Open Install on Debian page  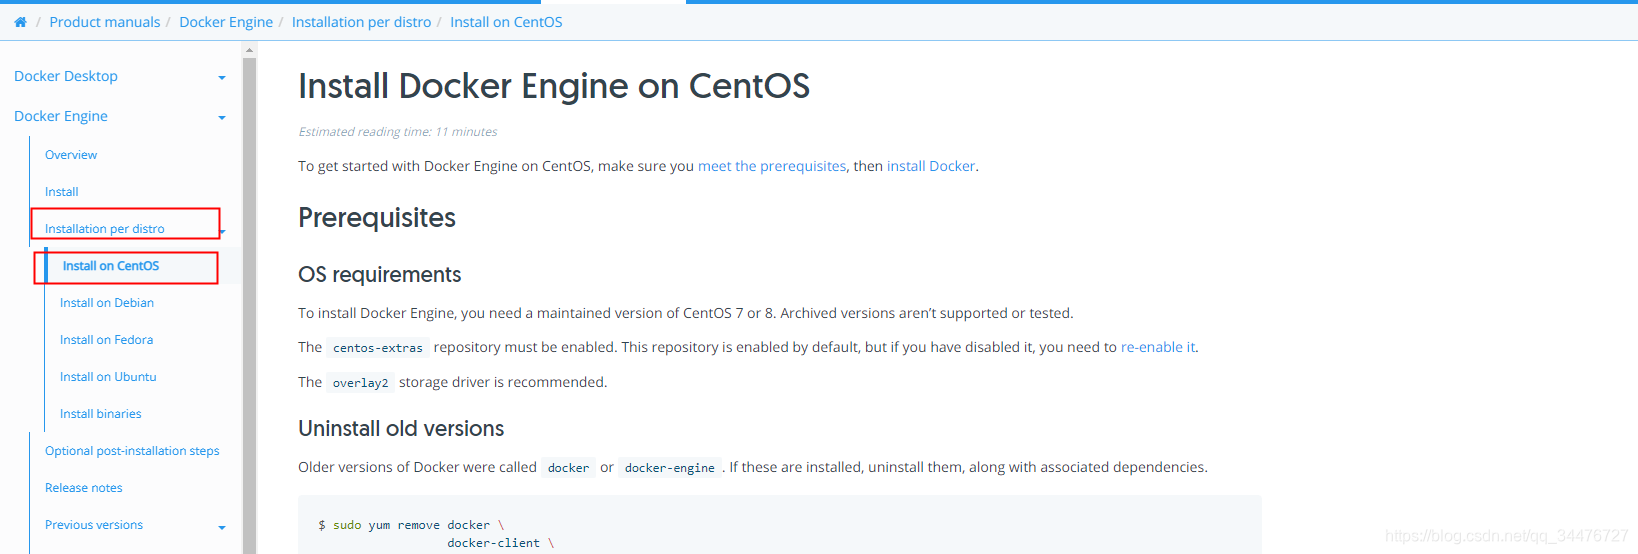[x=107, y=303]
